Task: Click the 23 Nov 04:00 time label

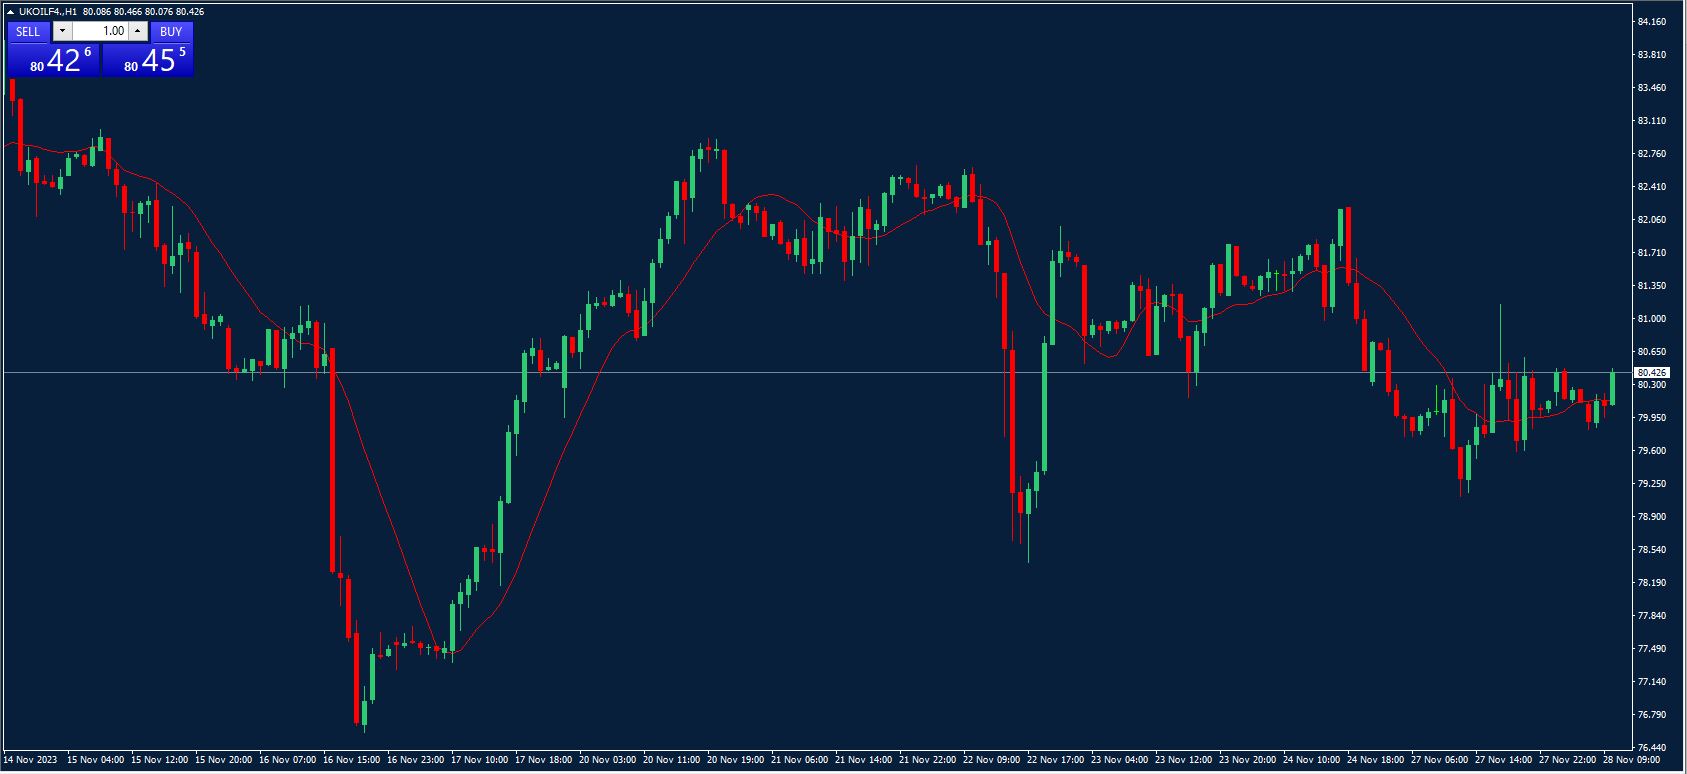Action: (1120, 760)
